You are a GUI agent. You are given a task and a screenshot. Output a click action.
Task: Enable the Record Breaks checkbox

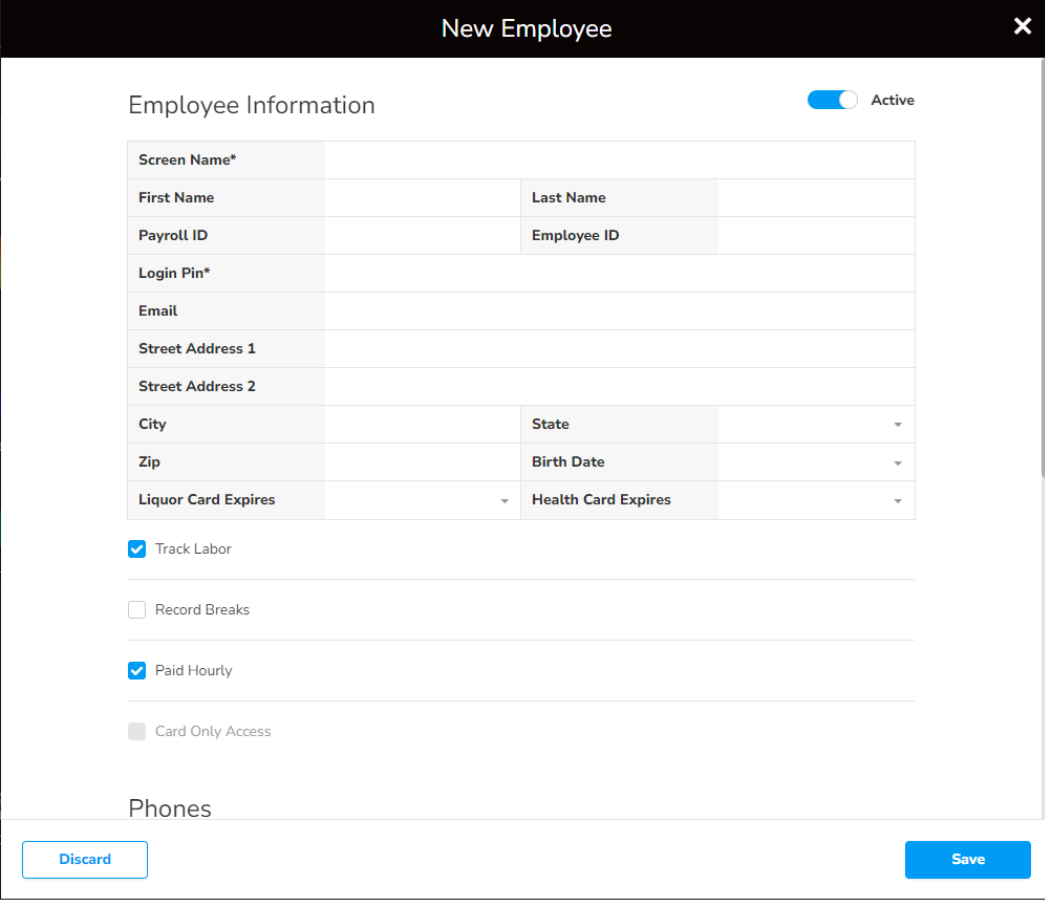tap(137, 610)
